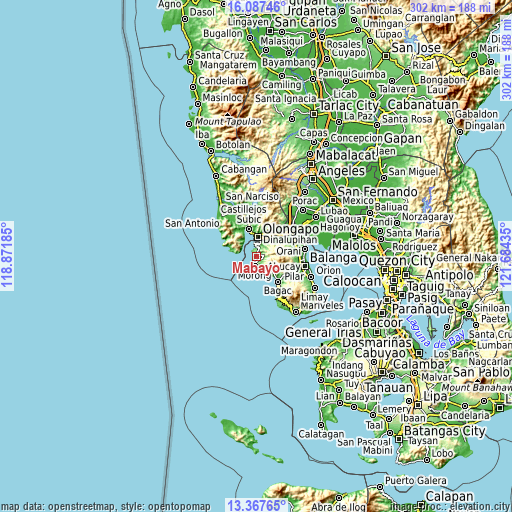Click the Caloocan label

coord(352,281)
